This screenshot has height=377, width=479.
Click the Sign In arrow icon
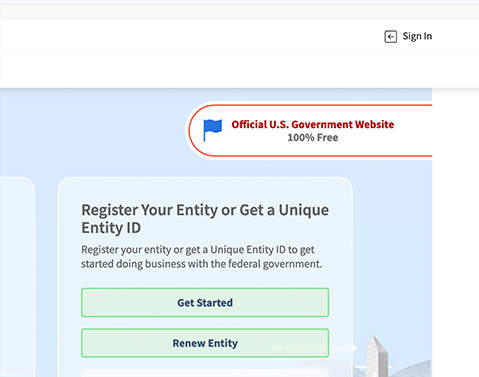click(x=390, y=36)
